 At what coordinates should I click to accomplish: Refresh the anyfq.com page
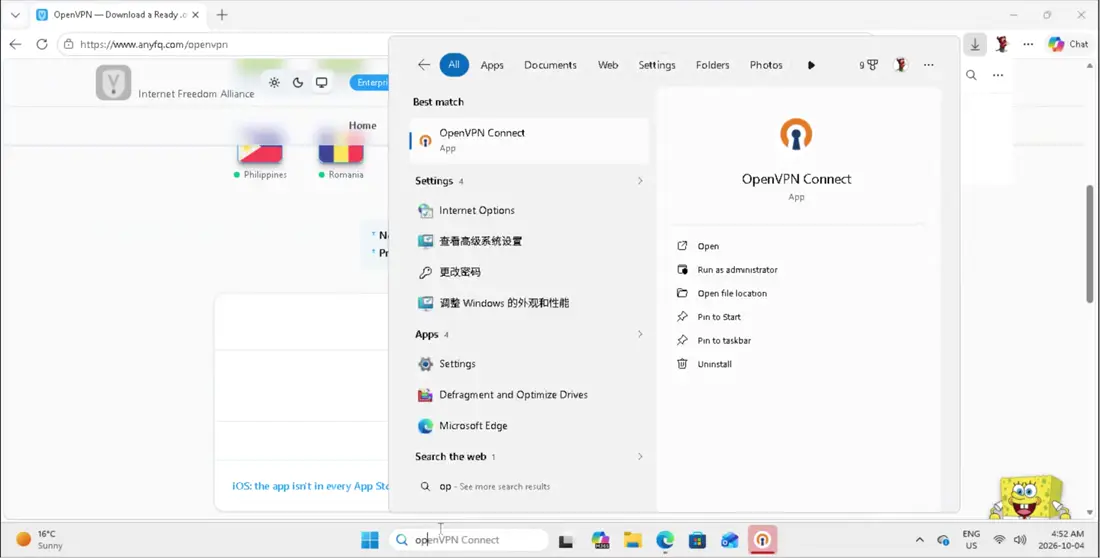[42, 44]
